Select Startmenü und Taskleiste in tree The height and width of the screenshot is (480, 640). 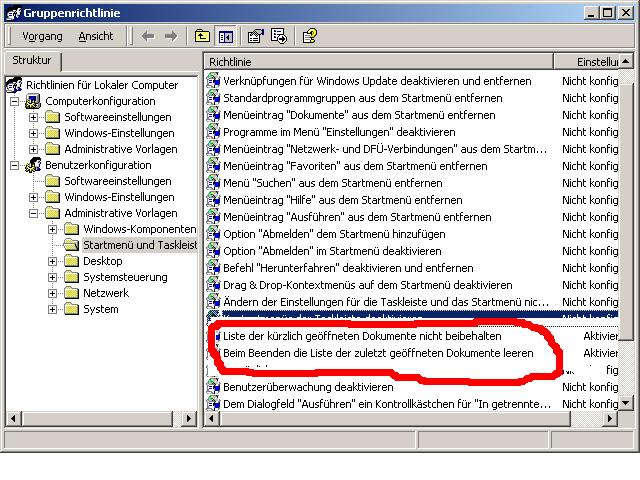click(x=140, y=245)
